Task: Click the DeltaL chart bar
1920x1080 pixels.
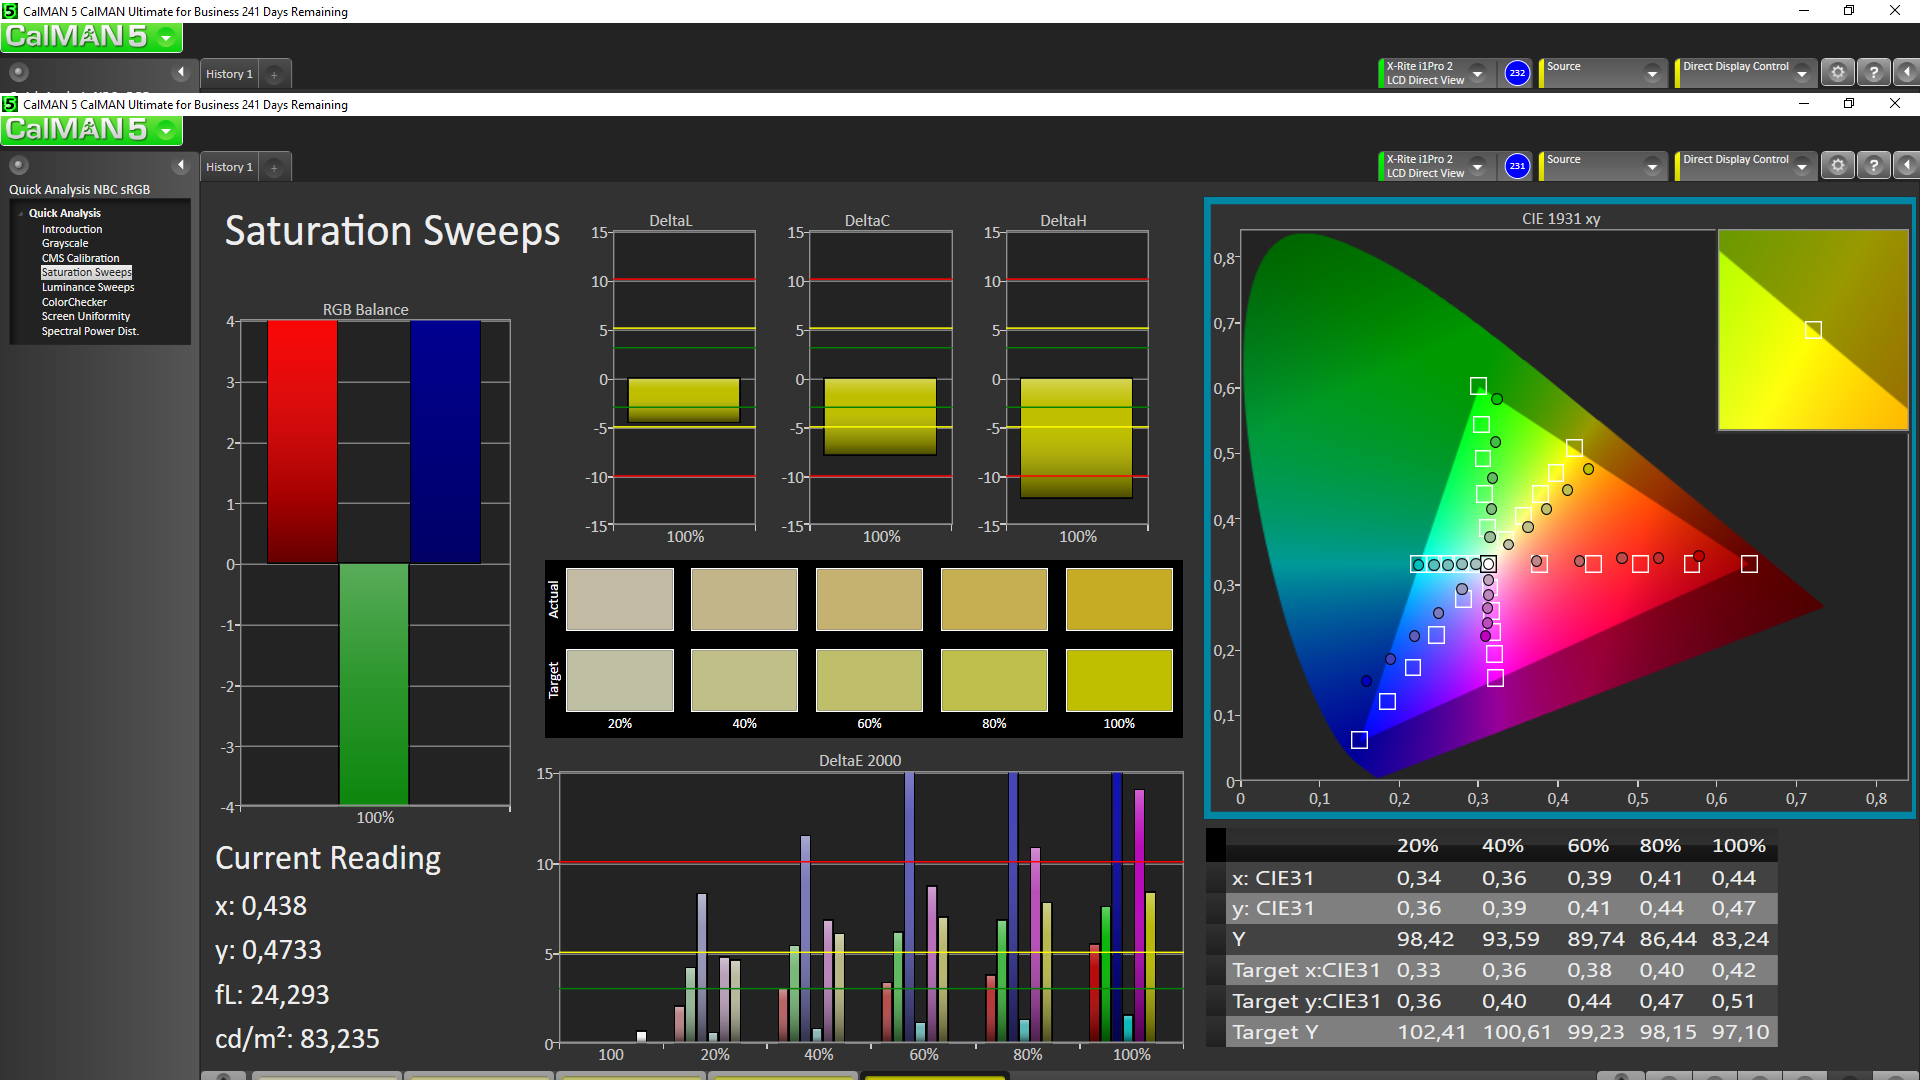Action: click(x=684, y=400)
